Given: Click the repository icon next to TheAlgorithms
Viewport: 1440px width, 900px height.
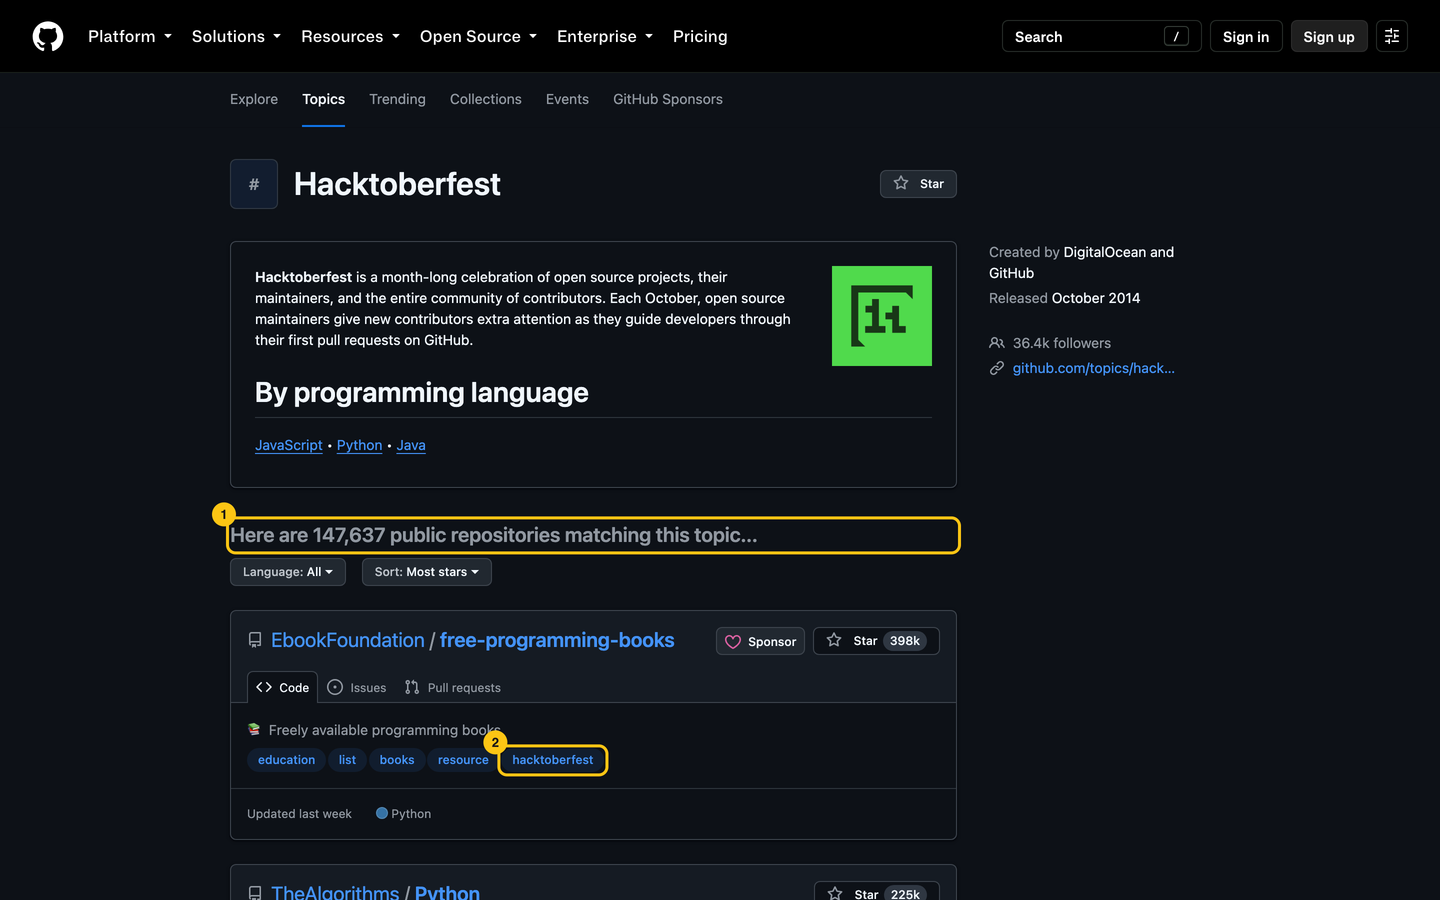Looking at the screenshot, I should point(255,893).
